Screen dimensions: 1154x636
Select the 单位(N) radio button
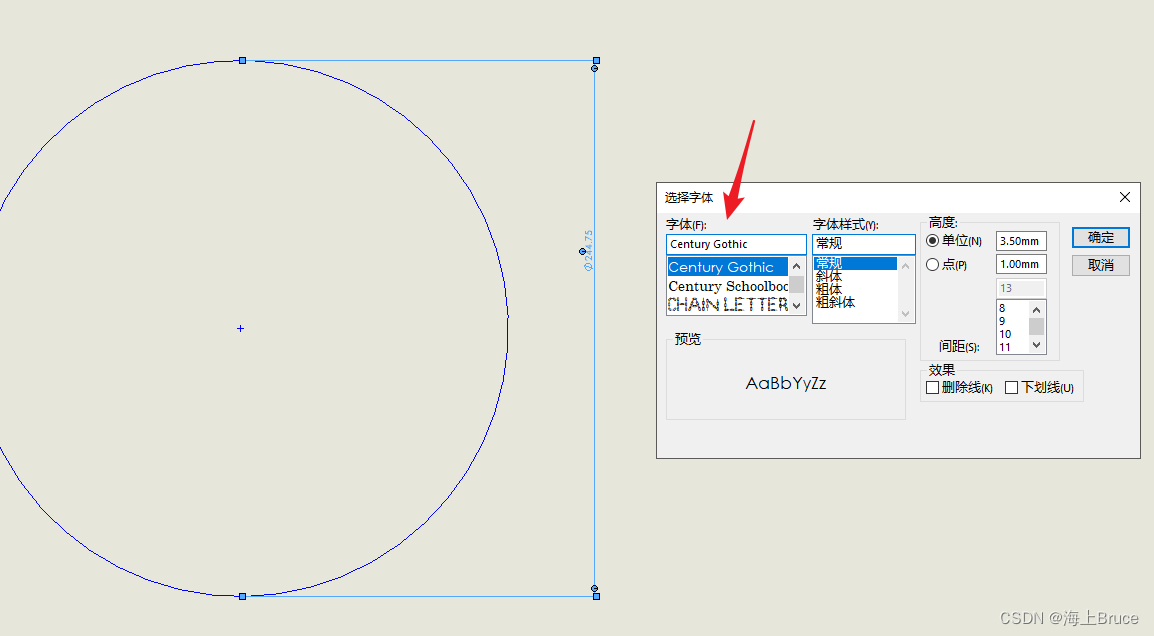pos(932,241)
